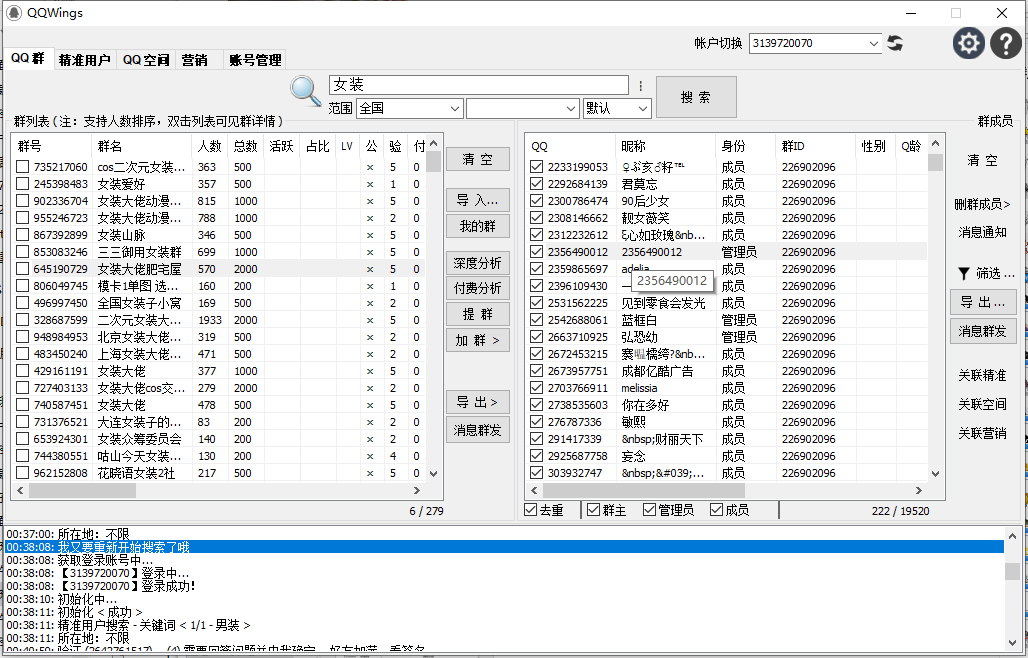Click the 付费分析 button
Screen dimensions: 1028x658
tap(478, 288)
